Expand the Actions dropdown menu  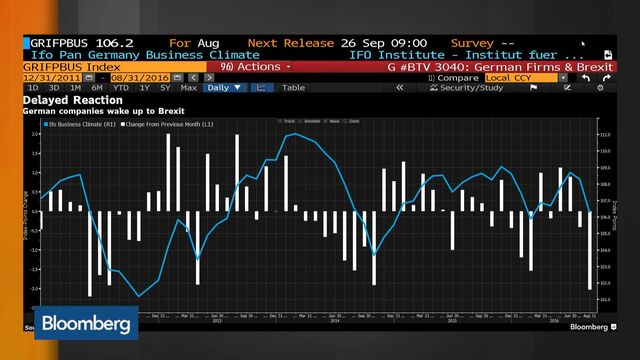(255, 67)
